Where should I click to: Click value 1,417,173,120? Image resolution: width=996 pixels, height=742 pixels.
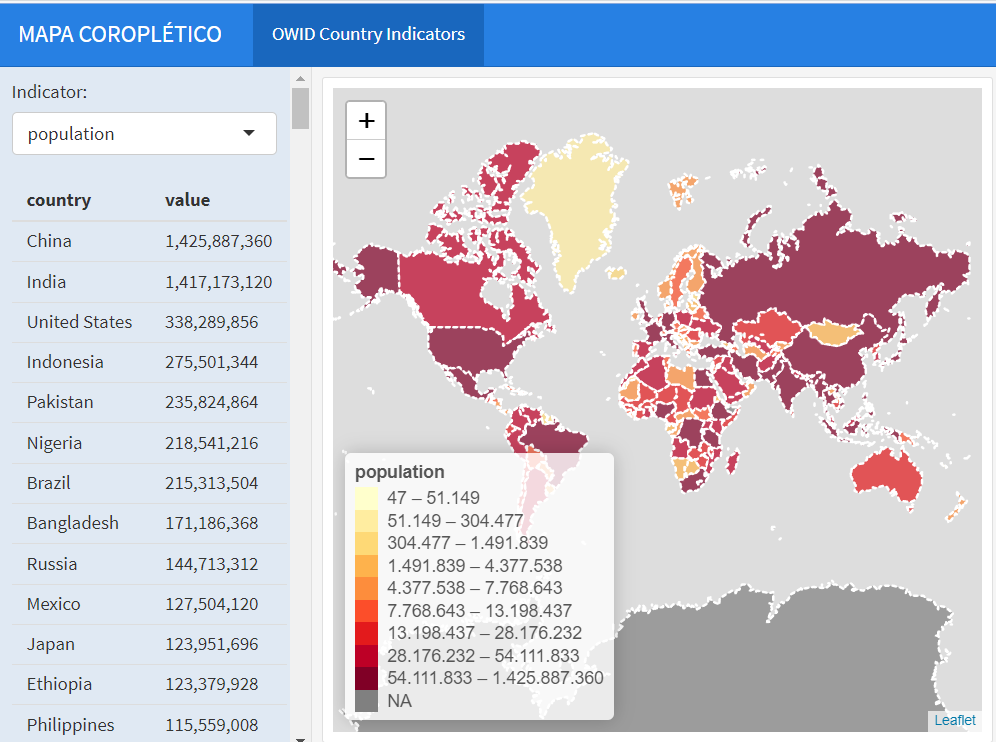click(219, 282)
